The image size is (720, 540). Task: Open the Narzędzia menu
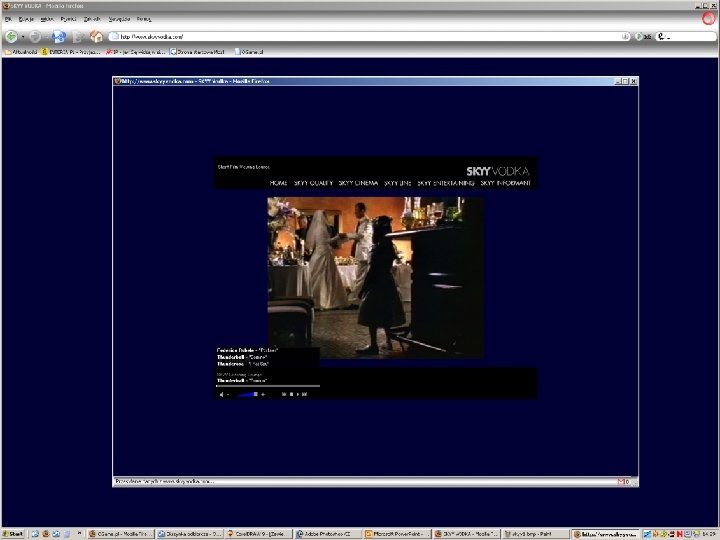point(119,19)
